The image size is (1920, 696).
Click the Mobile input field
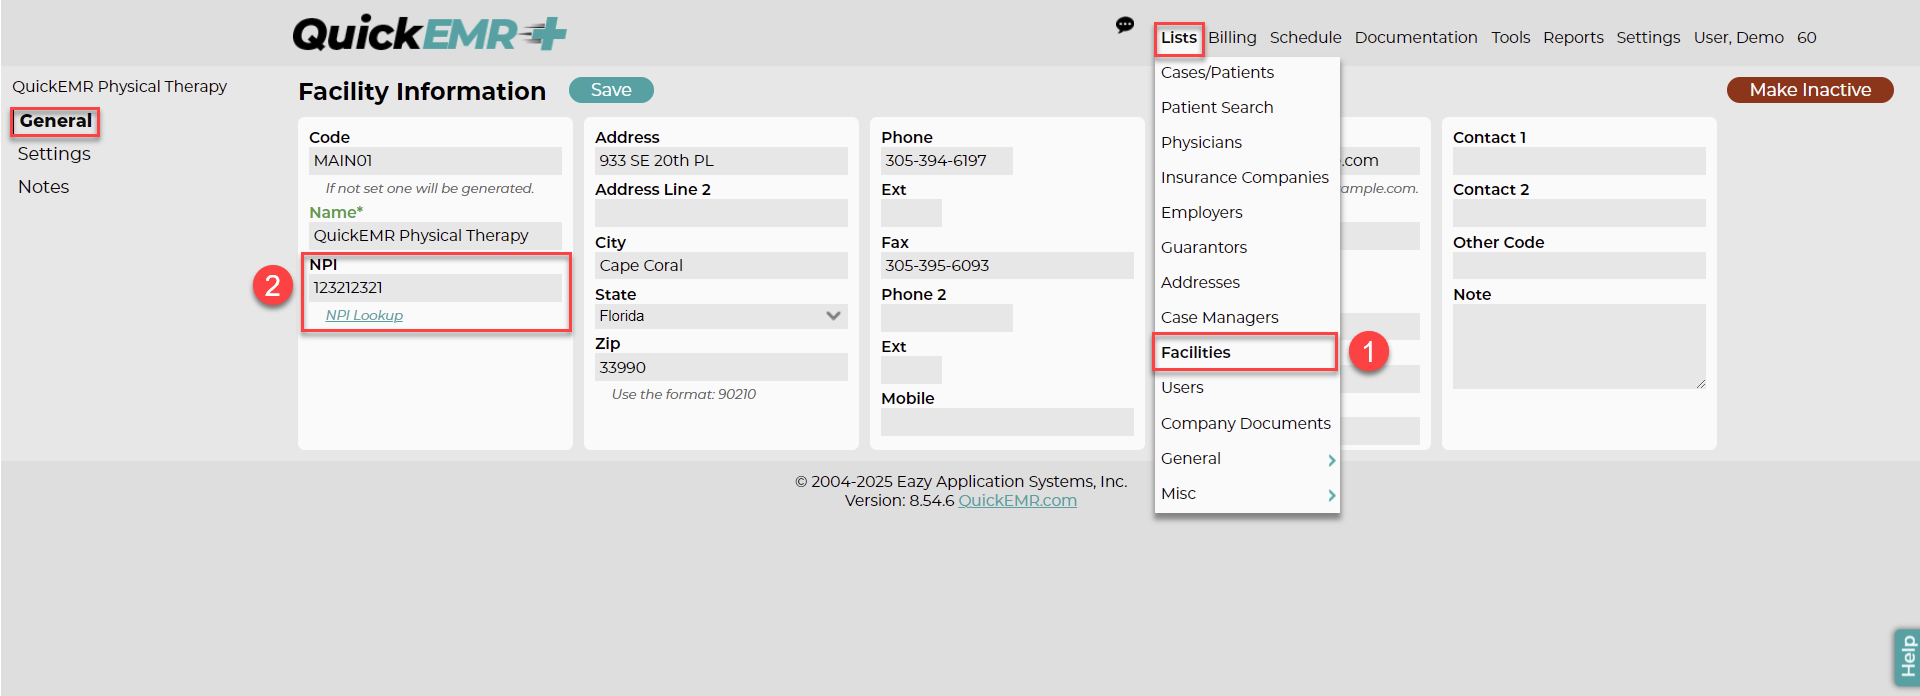(1007, 422)
